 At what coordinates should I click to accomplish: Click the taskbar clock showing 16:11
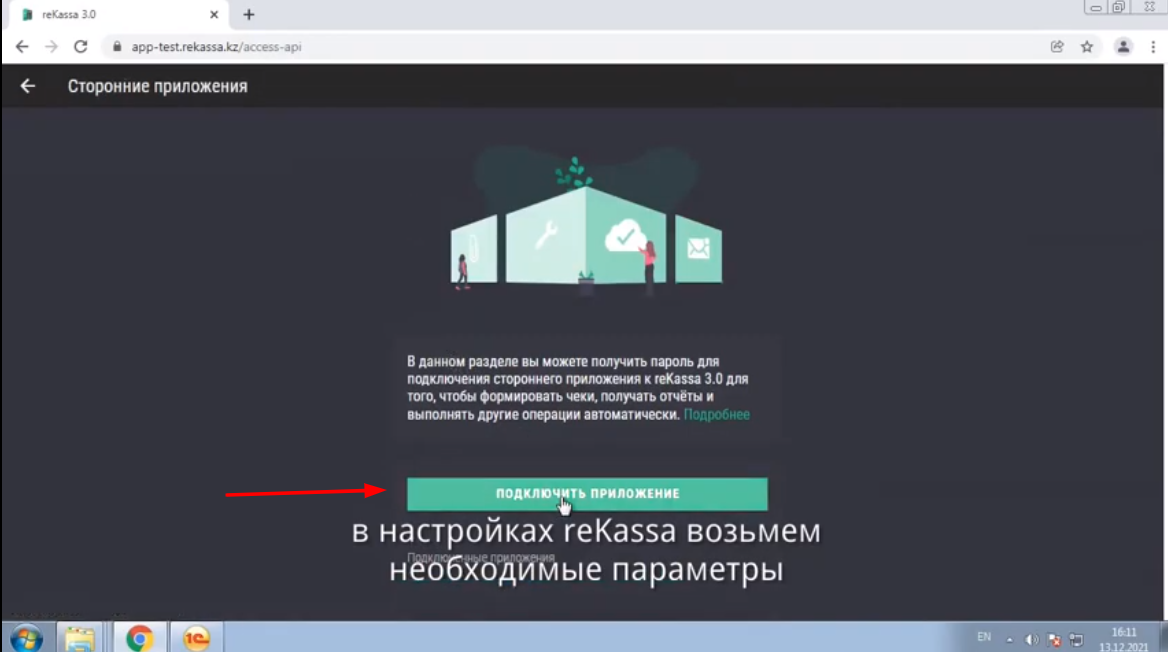(1123, 639)
